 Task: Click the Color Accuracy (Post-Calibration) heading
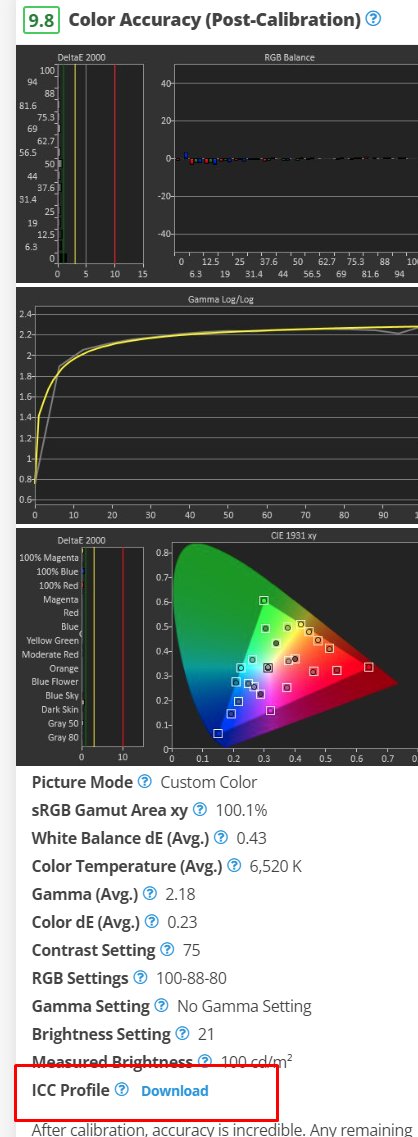point(215,20)
